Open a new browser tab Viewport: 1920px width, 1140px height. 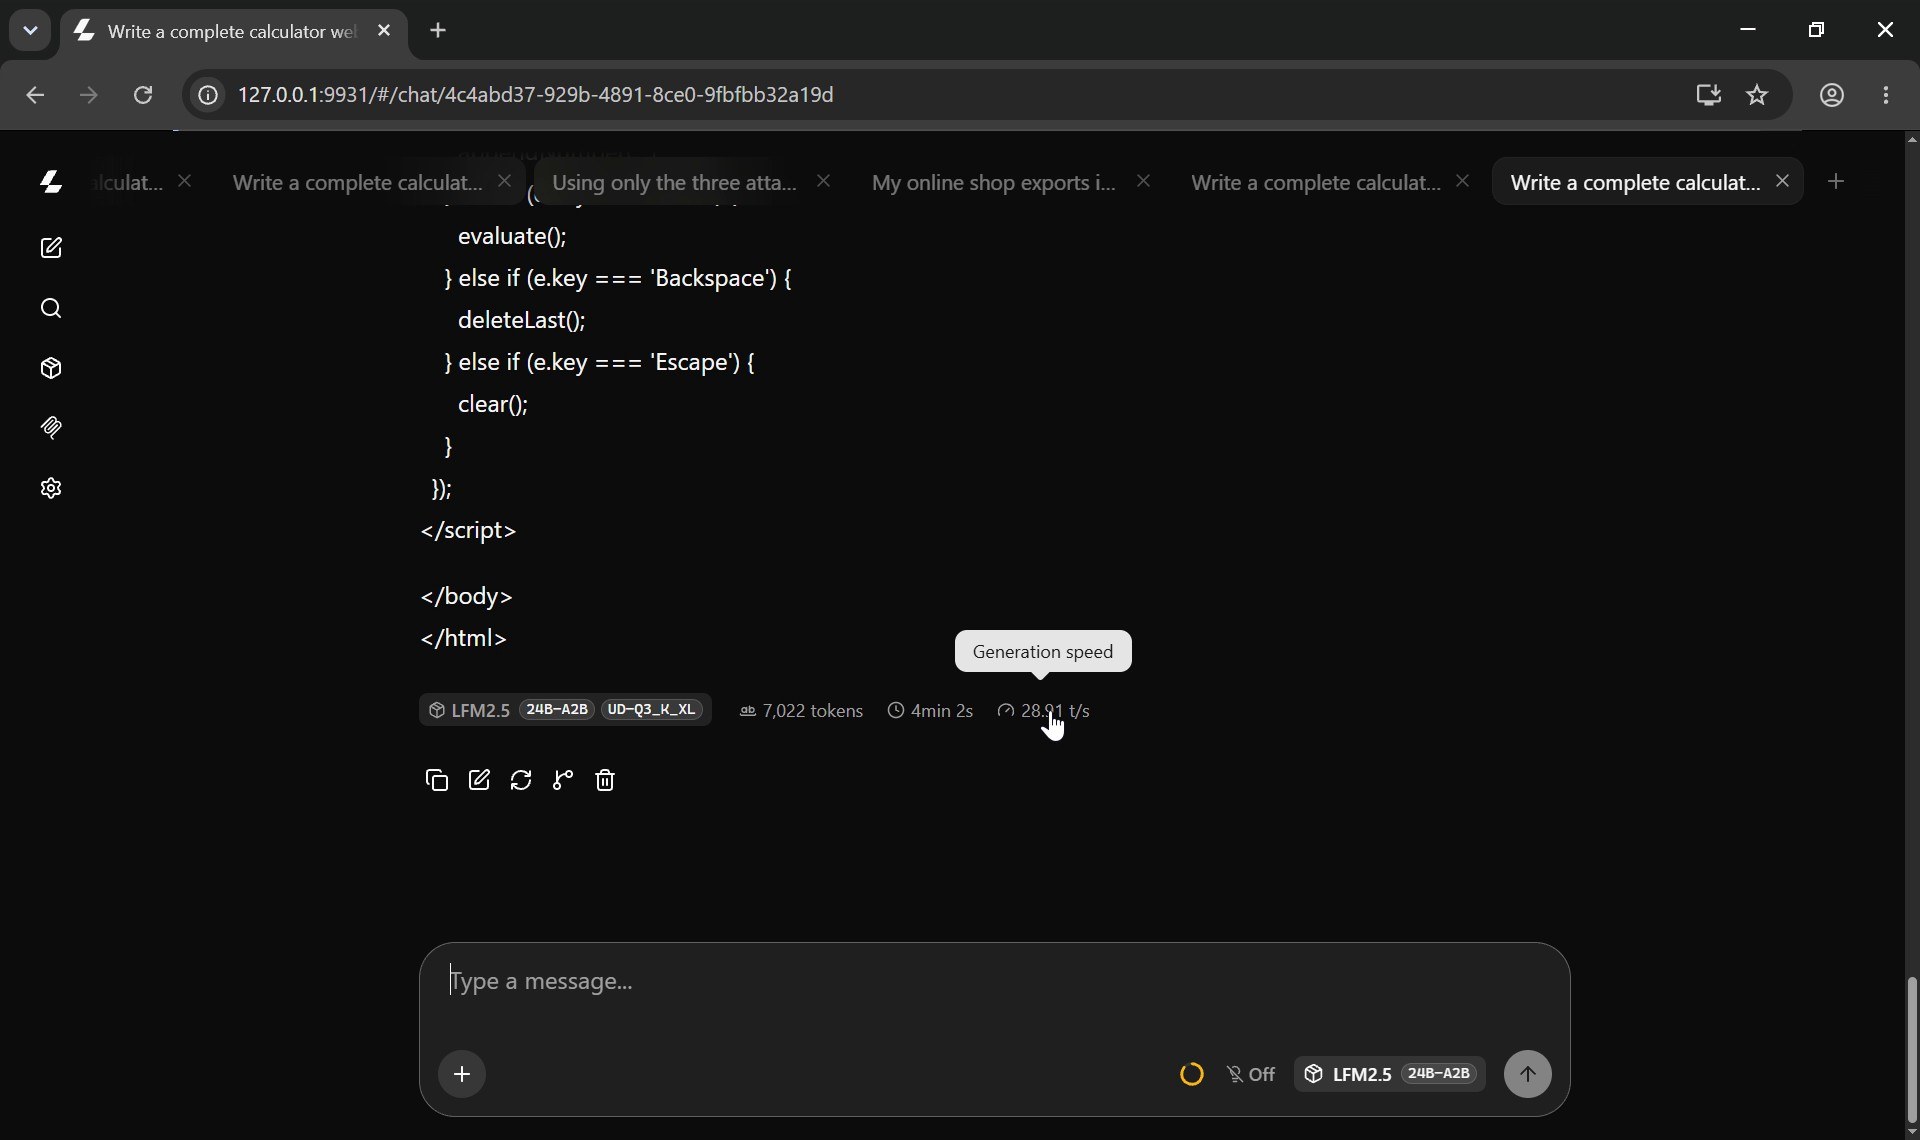[x=438, y=31]
